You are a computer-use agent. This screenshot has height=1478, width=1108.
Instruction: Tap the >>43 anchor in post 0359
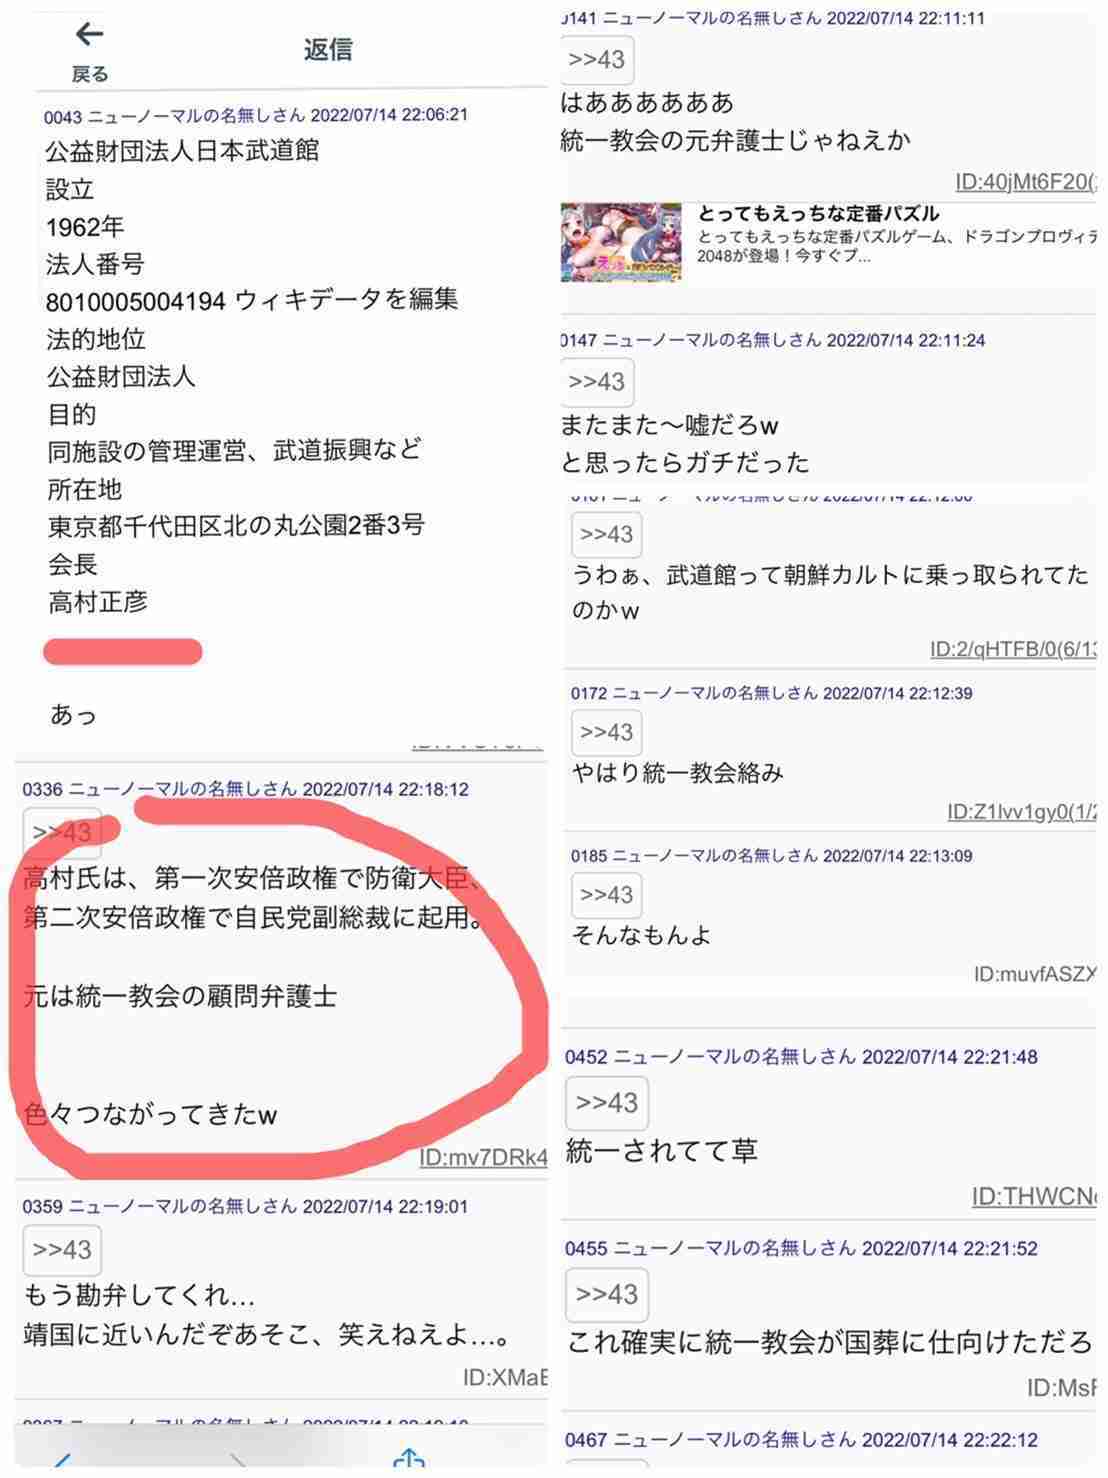tap(62, 1249)
